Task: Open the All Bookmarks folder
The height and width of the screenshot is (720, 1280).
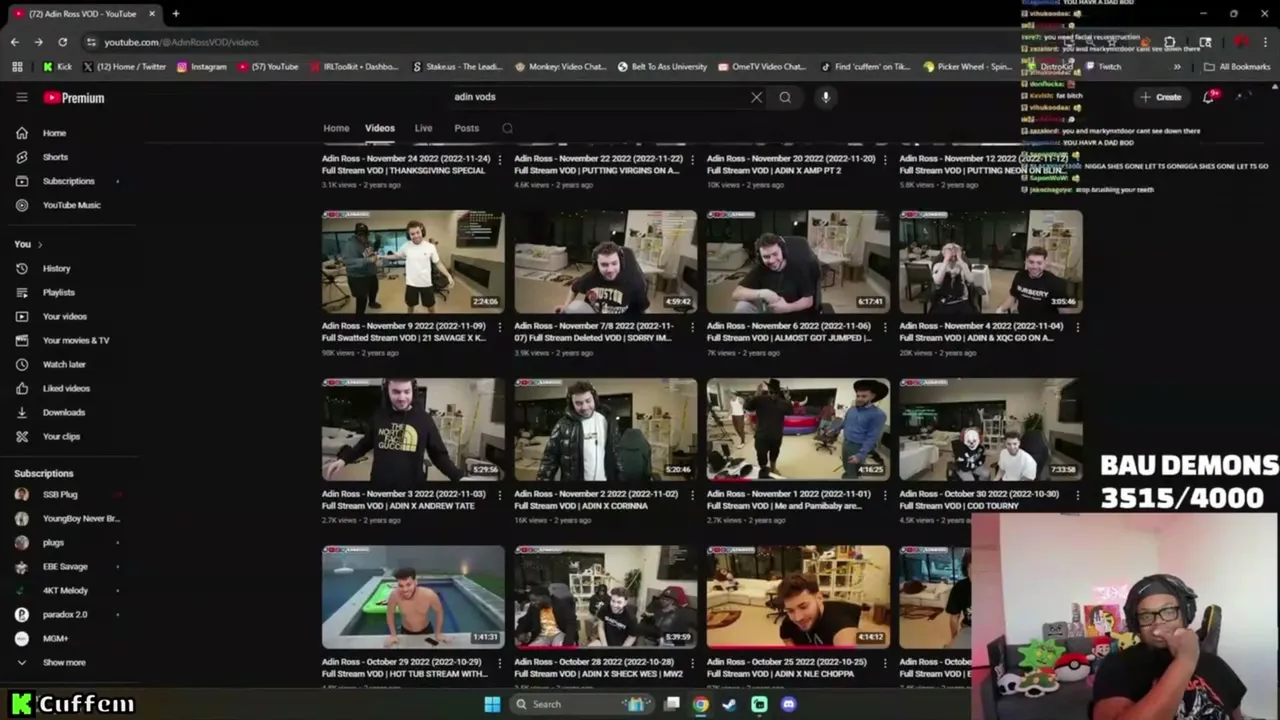Action: tap(1237, 67)
